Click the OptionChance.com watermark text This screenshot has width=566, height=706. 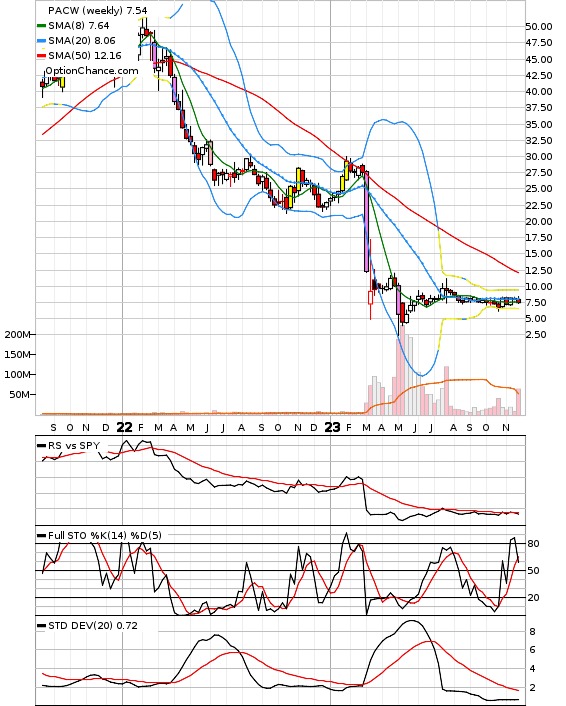(91, 71)
